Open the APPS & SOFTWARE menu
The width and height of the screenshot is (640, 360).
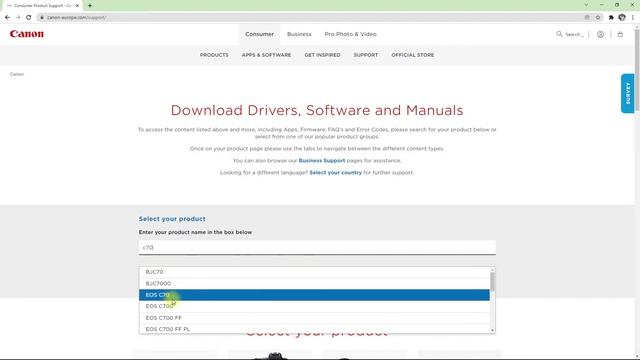coord(267,55)
